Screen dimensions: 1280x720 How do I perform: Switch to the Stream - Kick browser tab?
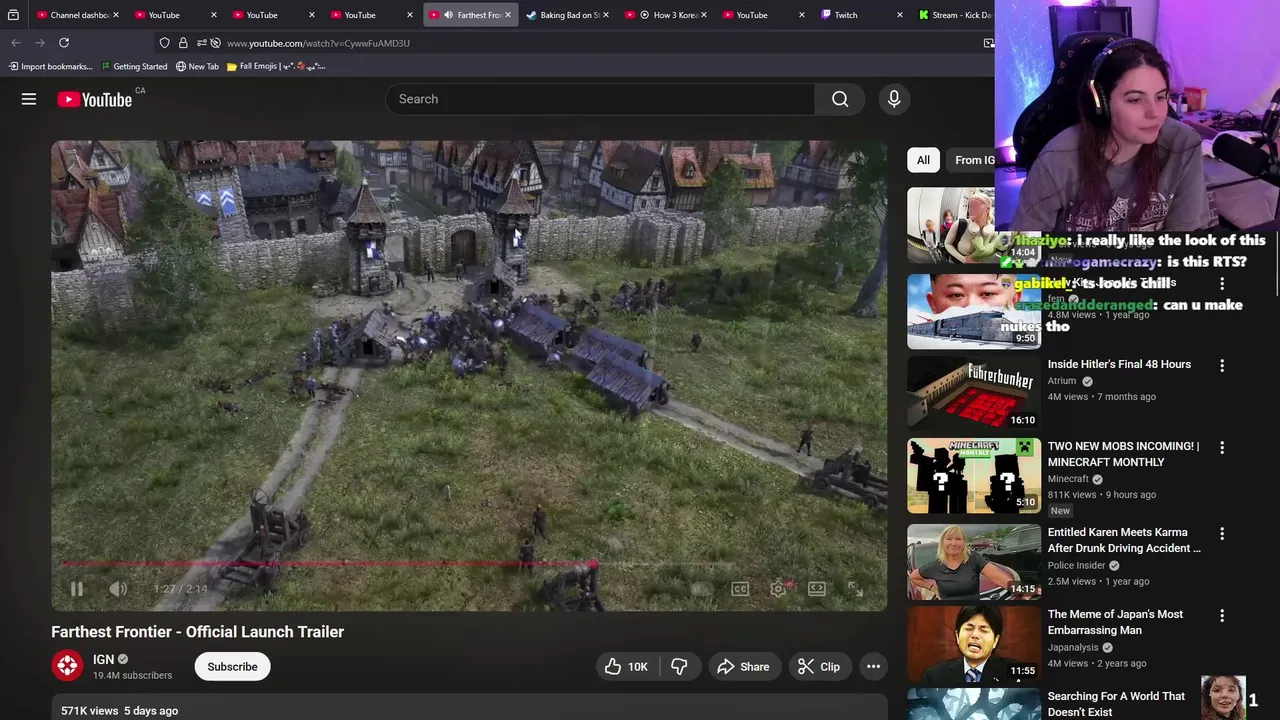point(955,15)
